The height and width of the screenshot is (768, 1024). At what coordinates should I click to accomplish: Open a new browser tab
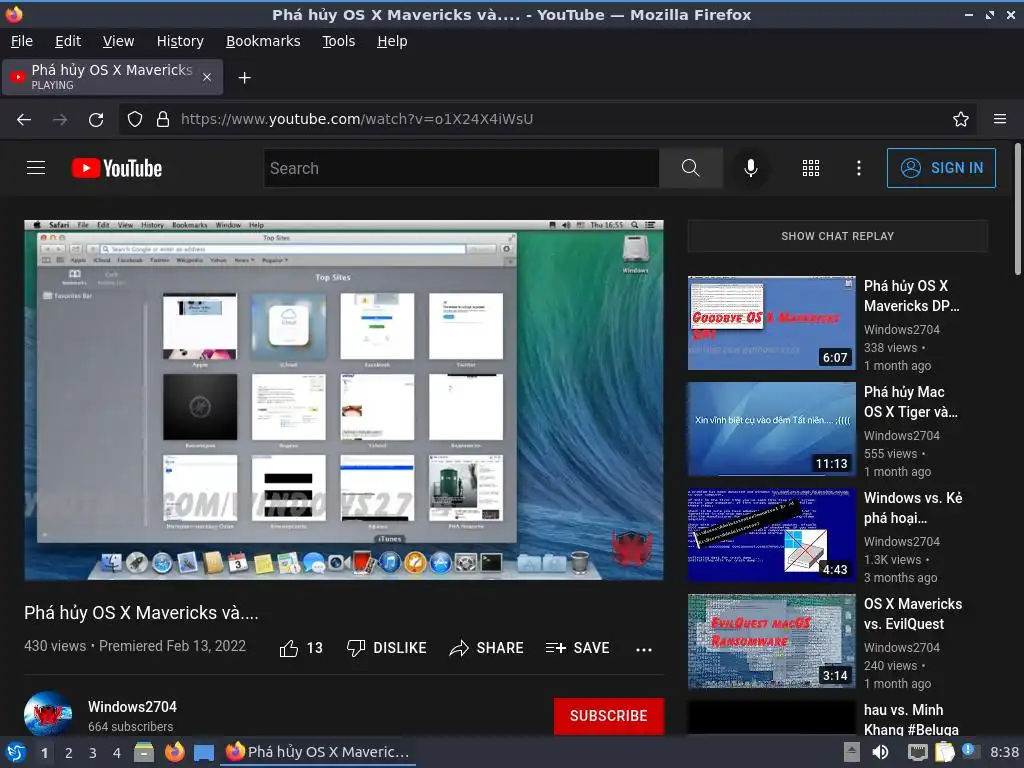244,78
